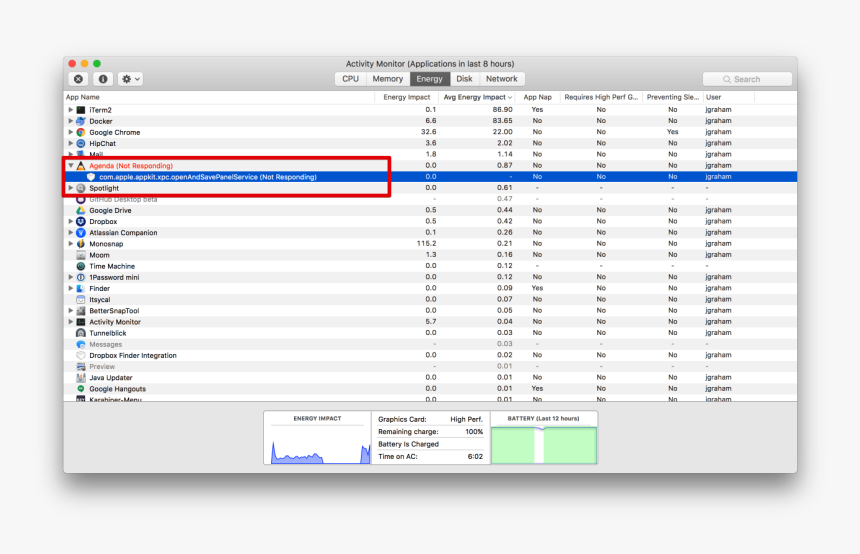
Task: Click the Itsycal calendar icon
Action: pyautogui.click(x=81, y=299)
